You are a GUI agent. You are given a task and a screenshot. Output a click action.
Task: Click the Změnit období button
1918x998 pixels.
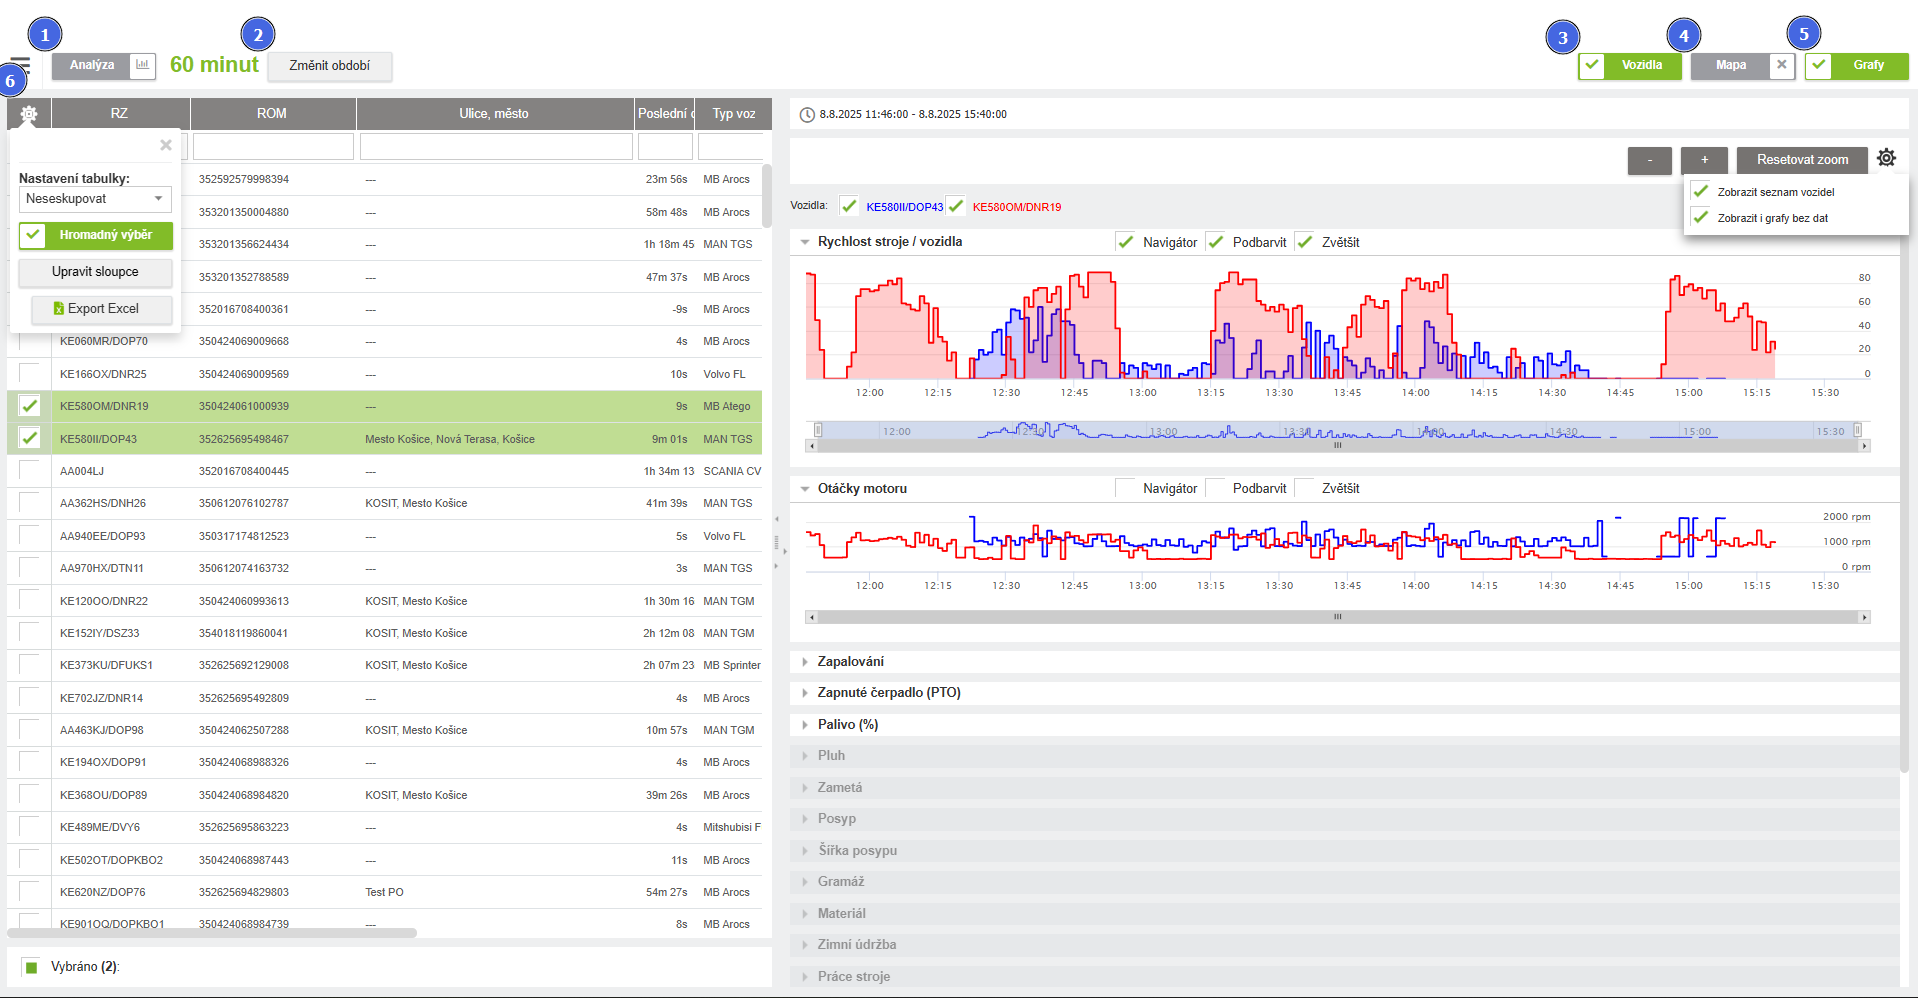pos(329,66)
